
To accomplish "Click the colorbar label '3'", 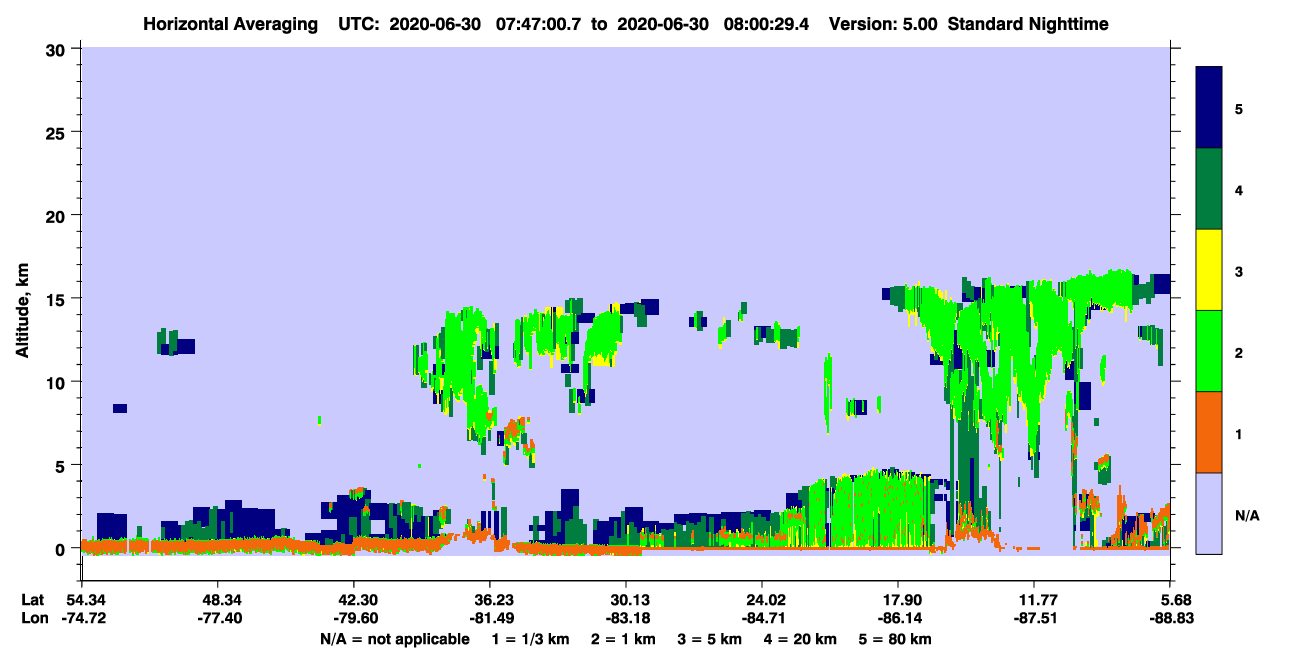I will pyautogui.click(x=1239, y=271).
